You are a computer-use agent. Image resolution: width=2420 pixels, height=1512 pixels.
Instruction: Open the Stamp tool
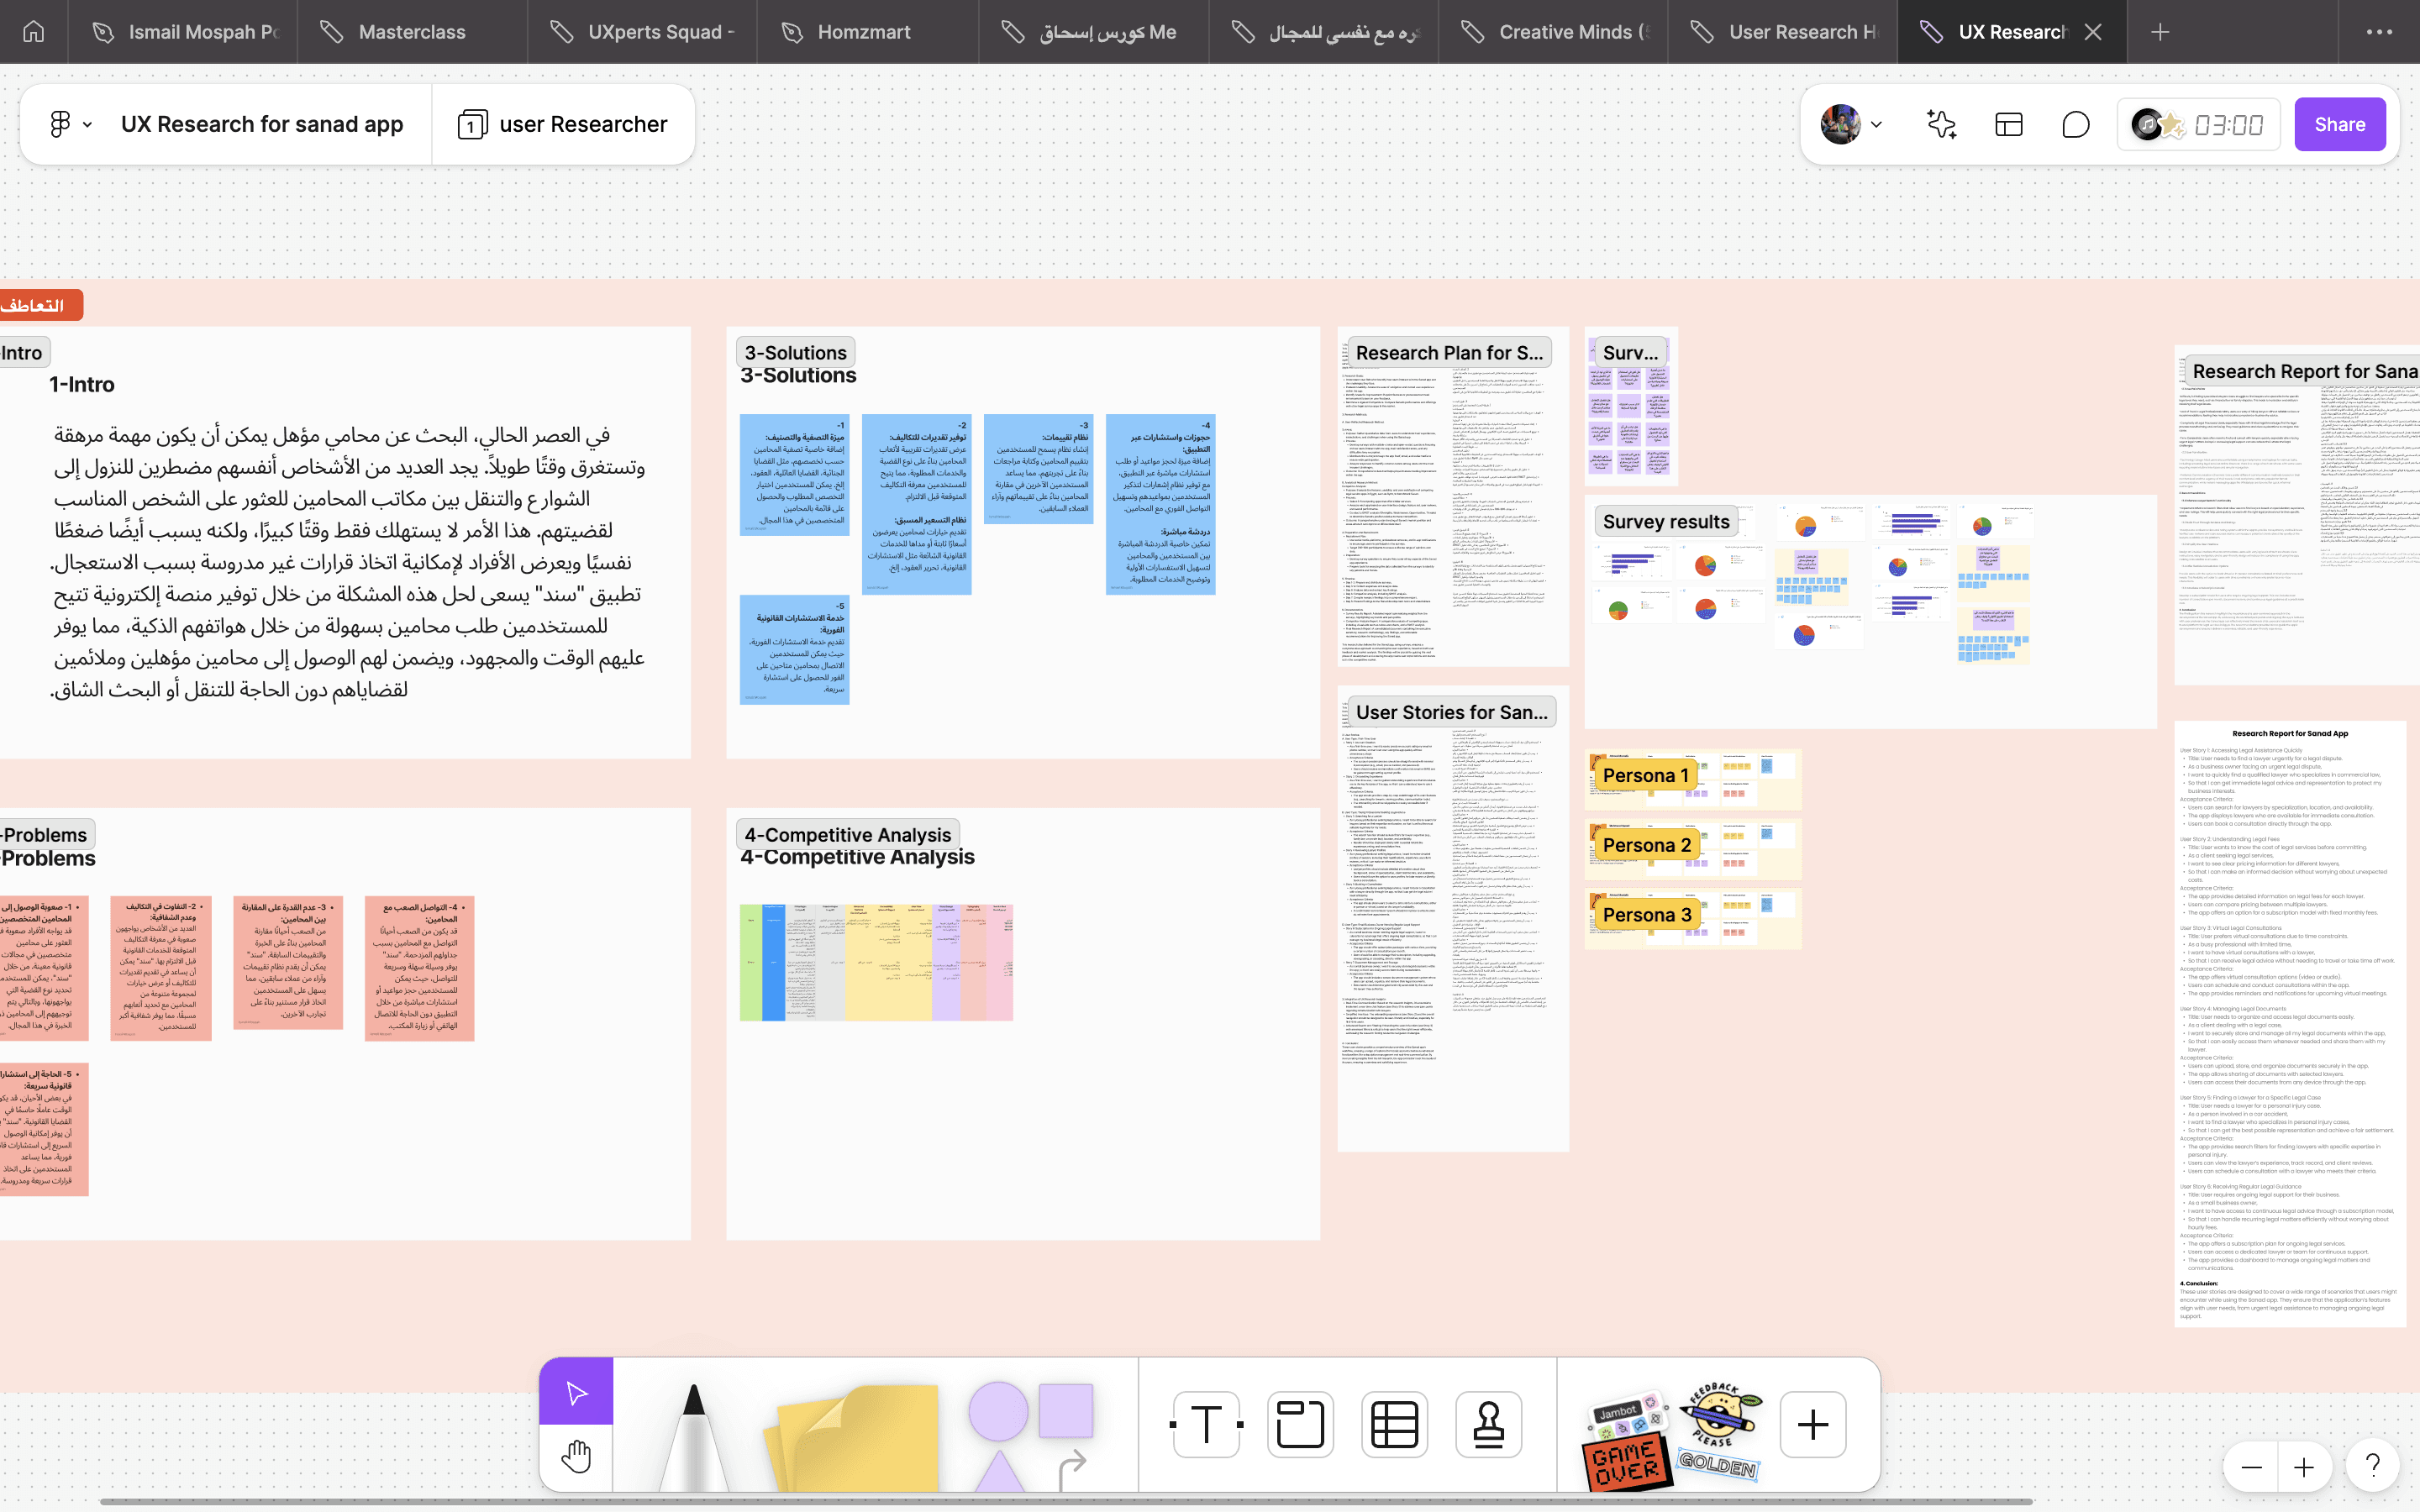(x=1488, y=1424)
